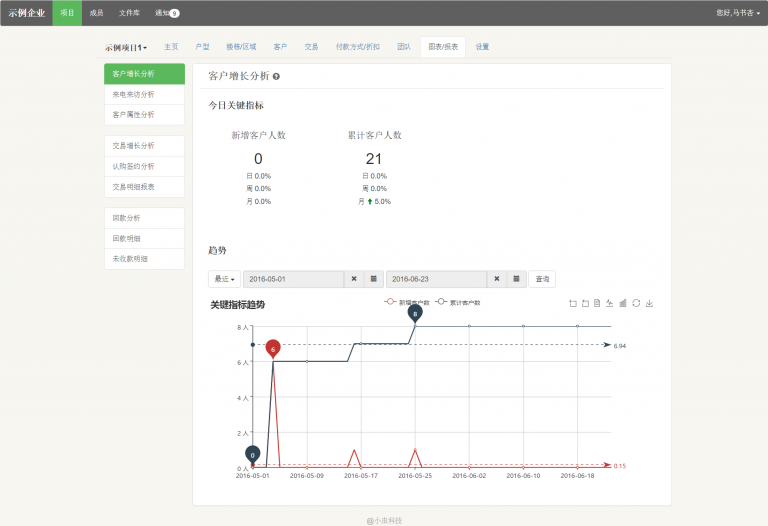The height and width of the screenshot is (526, 768).
Task: Download the chart as image
Action: 649,303
